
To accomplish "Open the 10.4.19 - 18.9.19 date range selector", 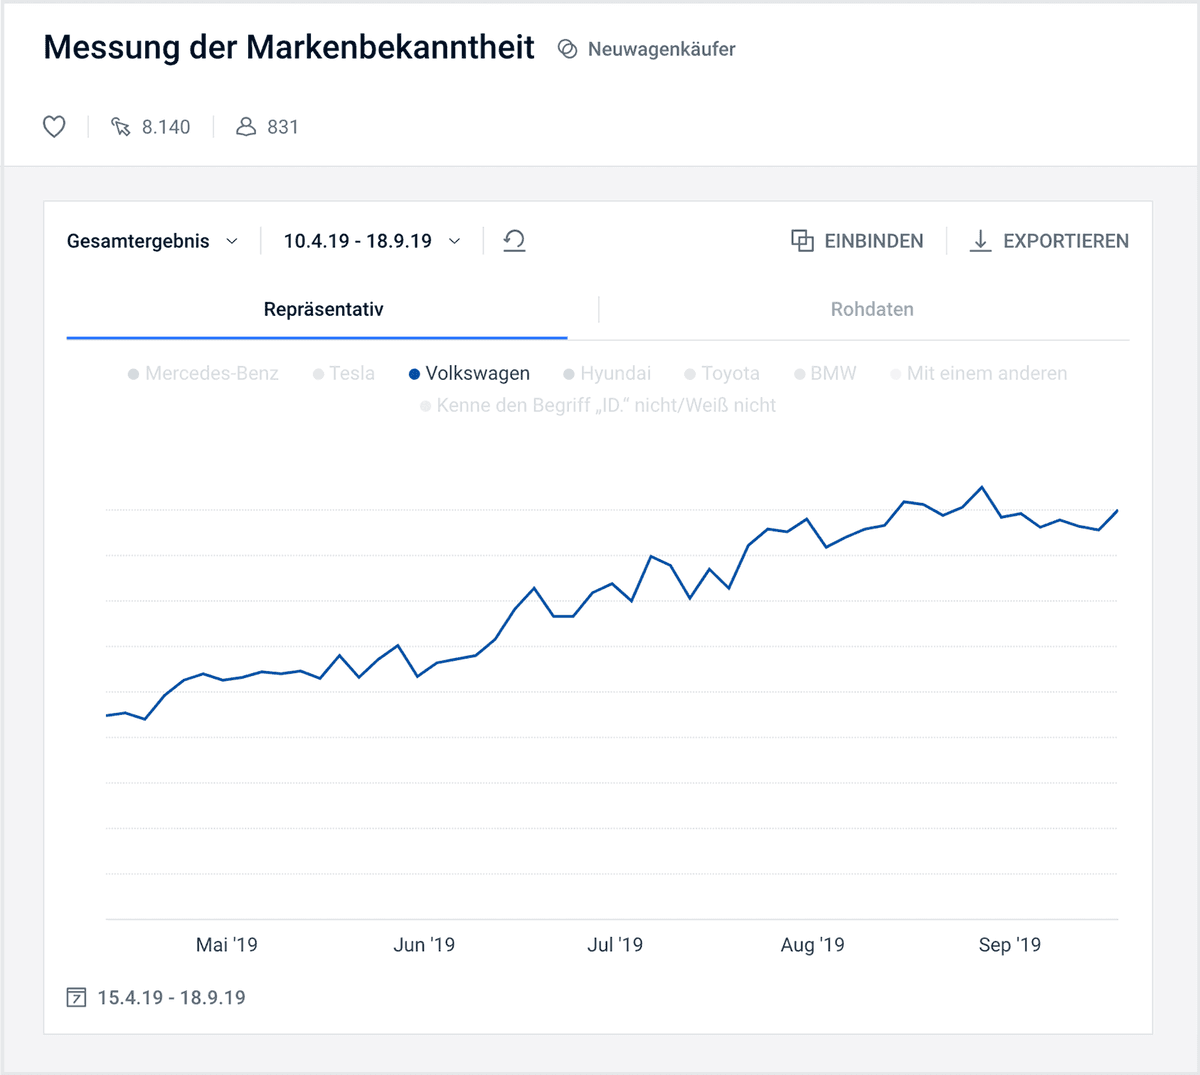I will point(370,241).
